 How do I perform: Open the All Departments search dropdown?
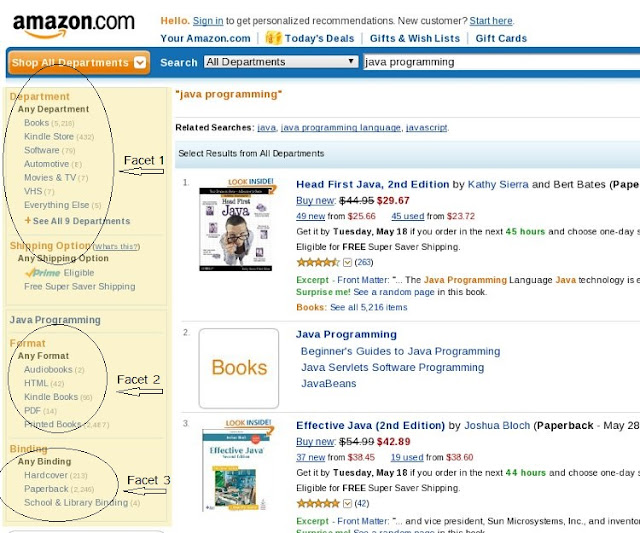click(x=280, y=62)
